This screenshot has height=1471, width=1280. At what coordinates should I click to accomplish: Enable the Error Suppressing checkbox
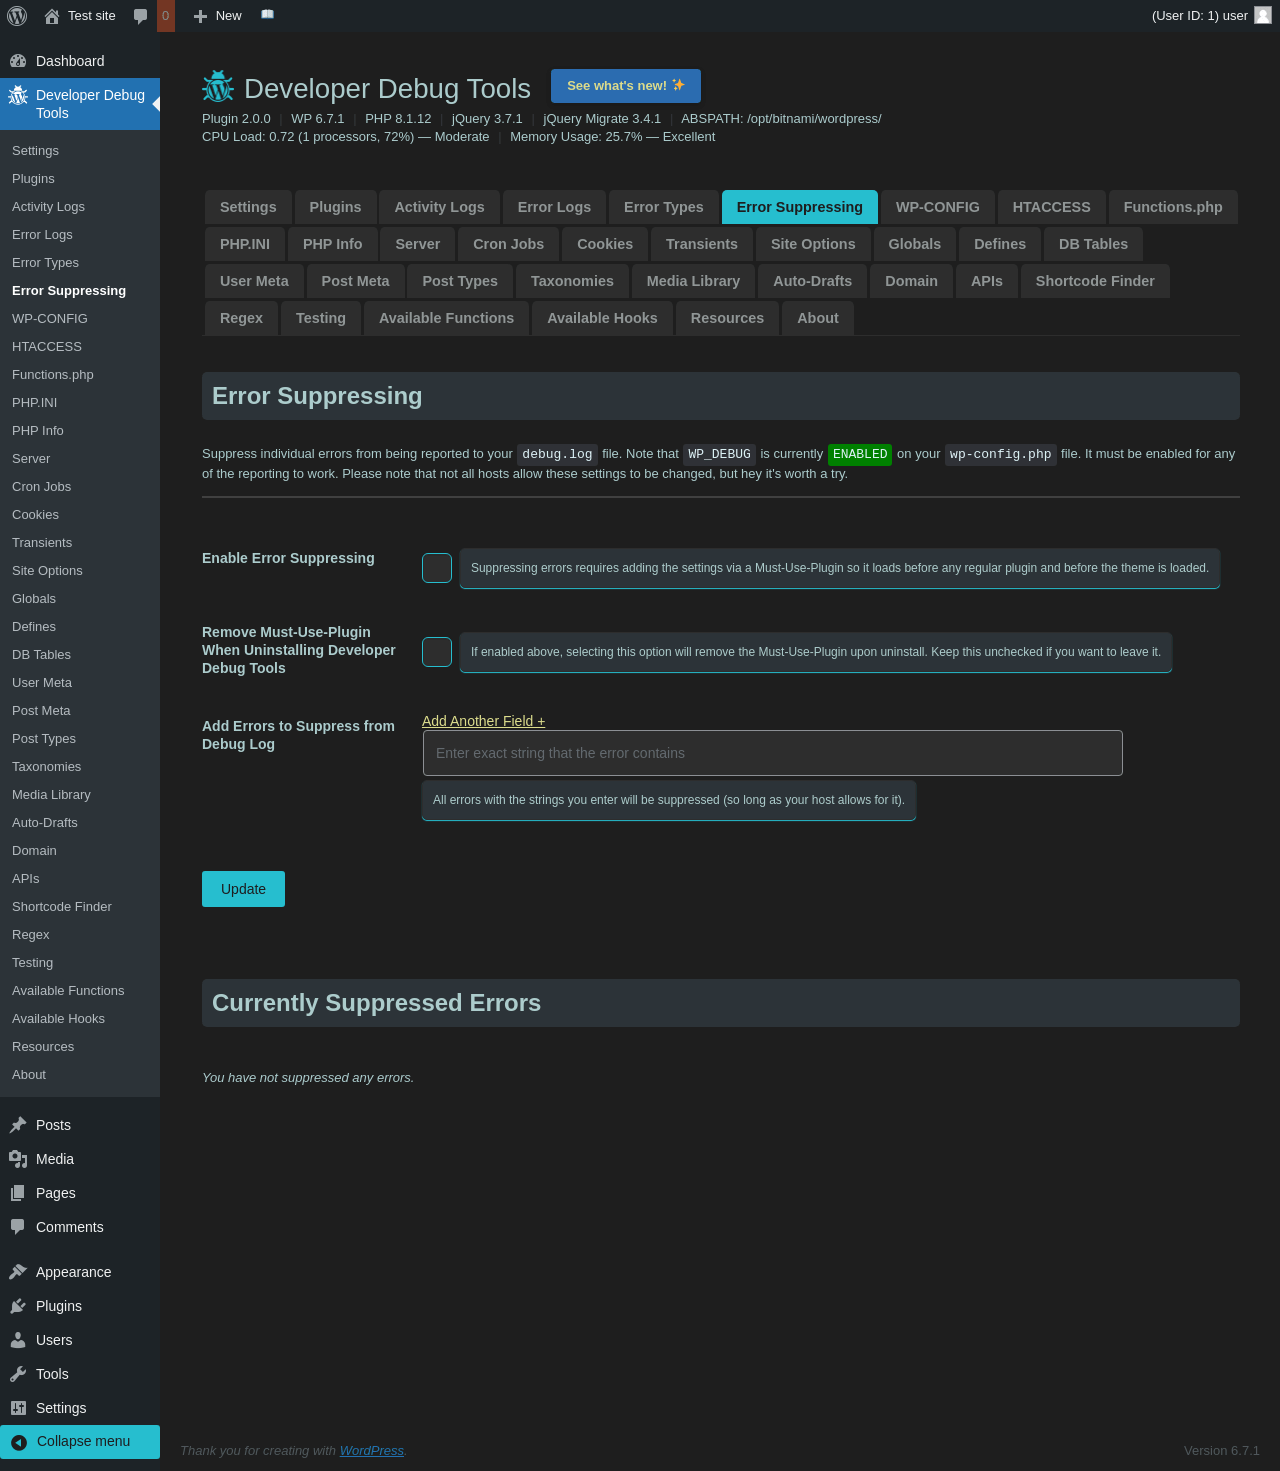[x=437, y=568]
